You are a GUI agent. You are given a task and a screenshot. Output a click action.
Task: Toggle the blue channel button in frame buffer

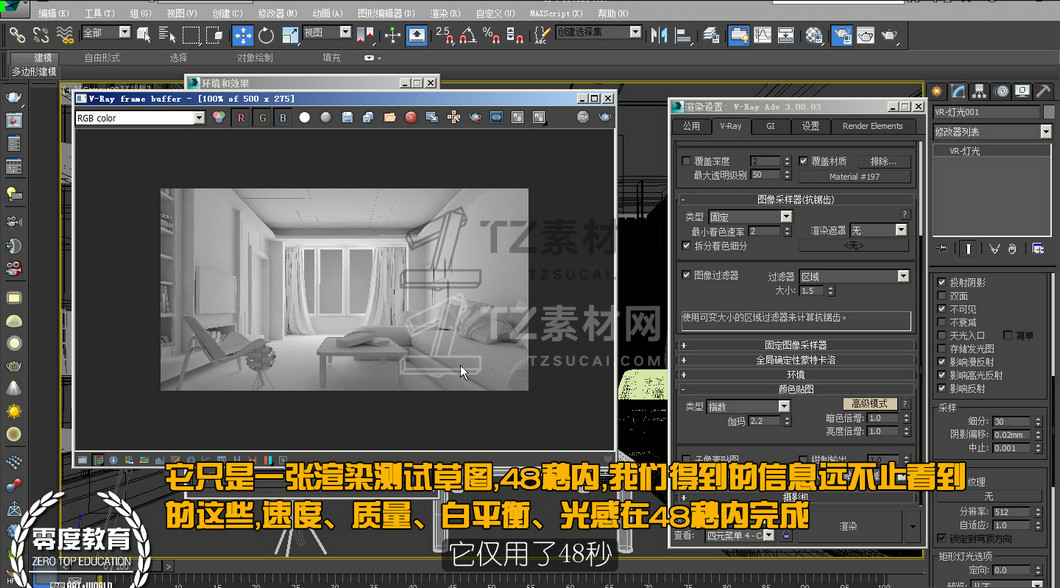click(283, 118)
